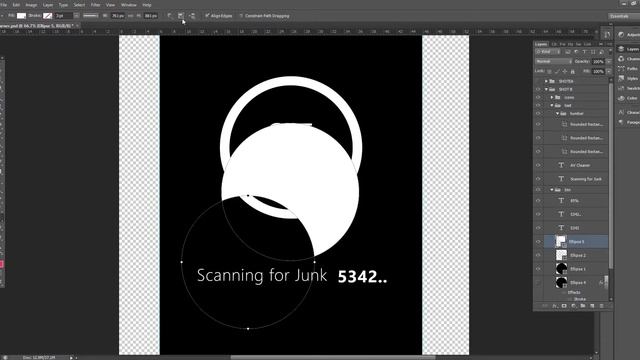Open the path arrangement icon in options bar
Screen dimensions: 640x360
(x=192, y=16)
